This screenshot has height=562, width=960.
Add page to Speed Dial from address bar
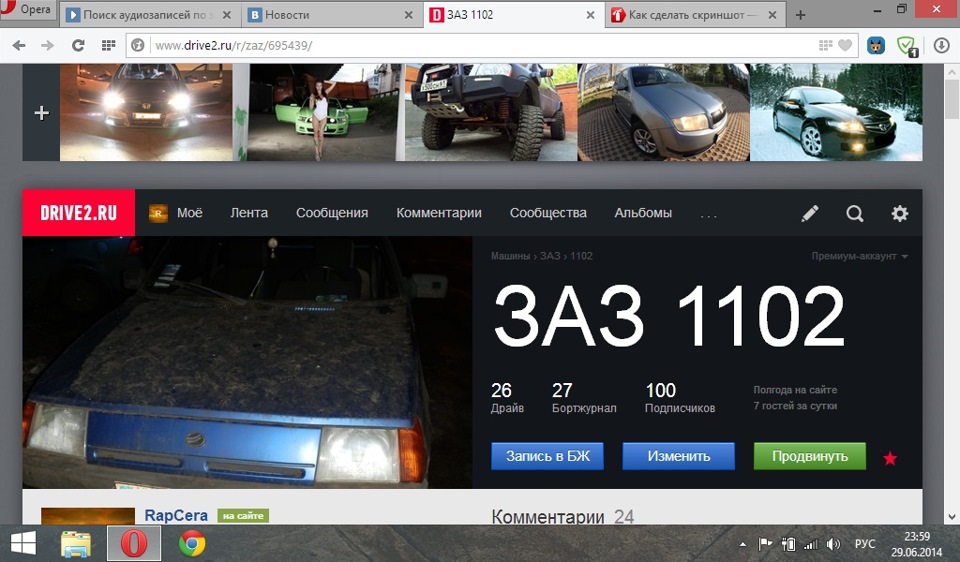825,45
